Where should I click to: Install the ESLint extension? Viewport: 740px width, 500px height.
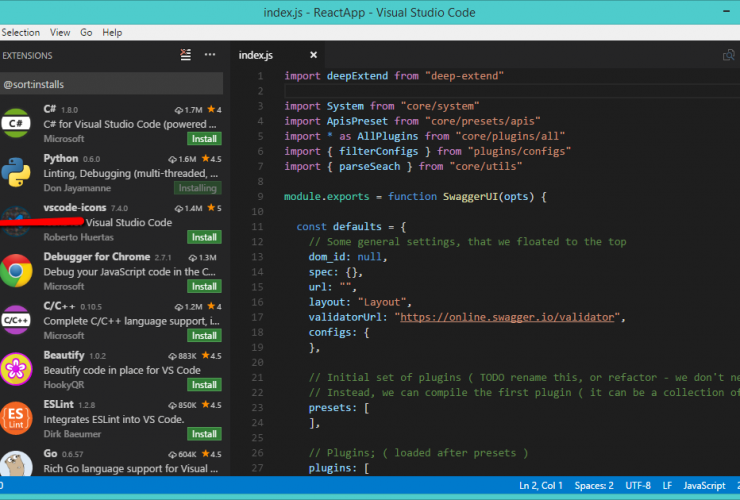pos(204,434)
